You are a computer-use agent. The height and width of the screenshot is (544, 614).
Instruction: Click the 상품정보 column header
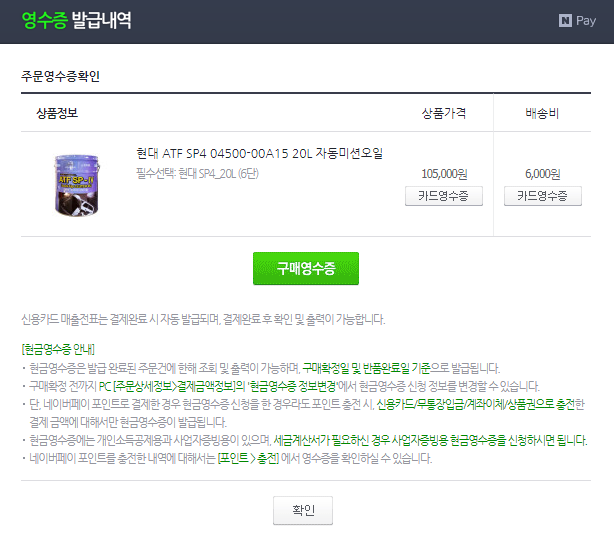tap(57, 113)
